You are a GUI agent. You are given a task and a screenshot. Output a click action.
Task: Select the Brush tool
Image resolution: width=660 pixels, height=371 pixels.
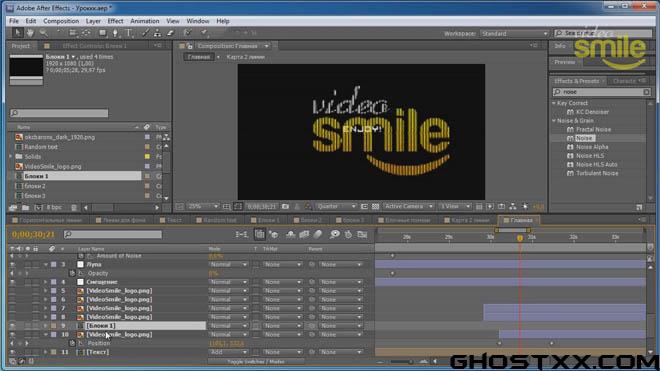(x=145, y=33)
